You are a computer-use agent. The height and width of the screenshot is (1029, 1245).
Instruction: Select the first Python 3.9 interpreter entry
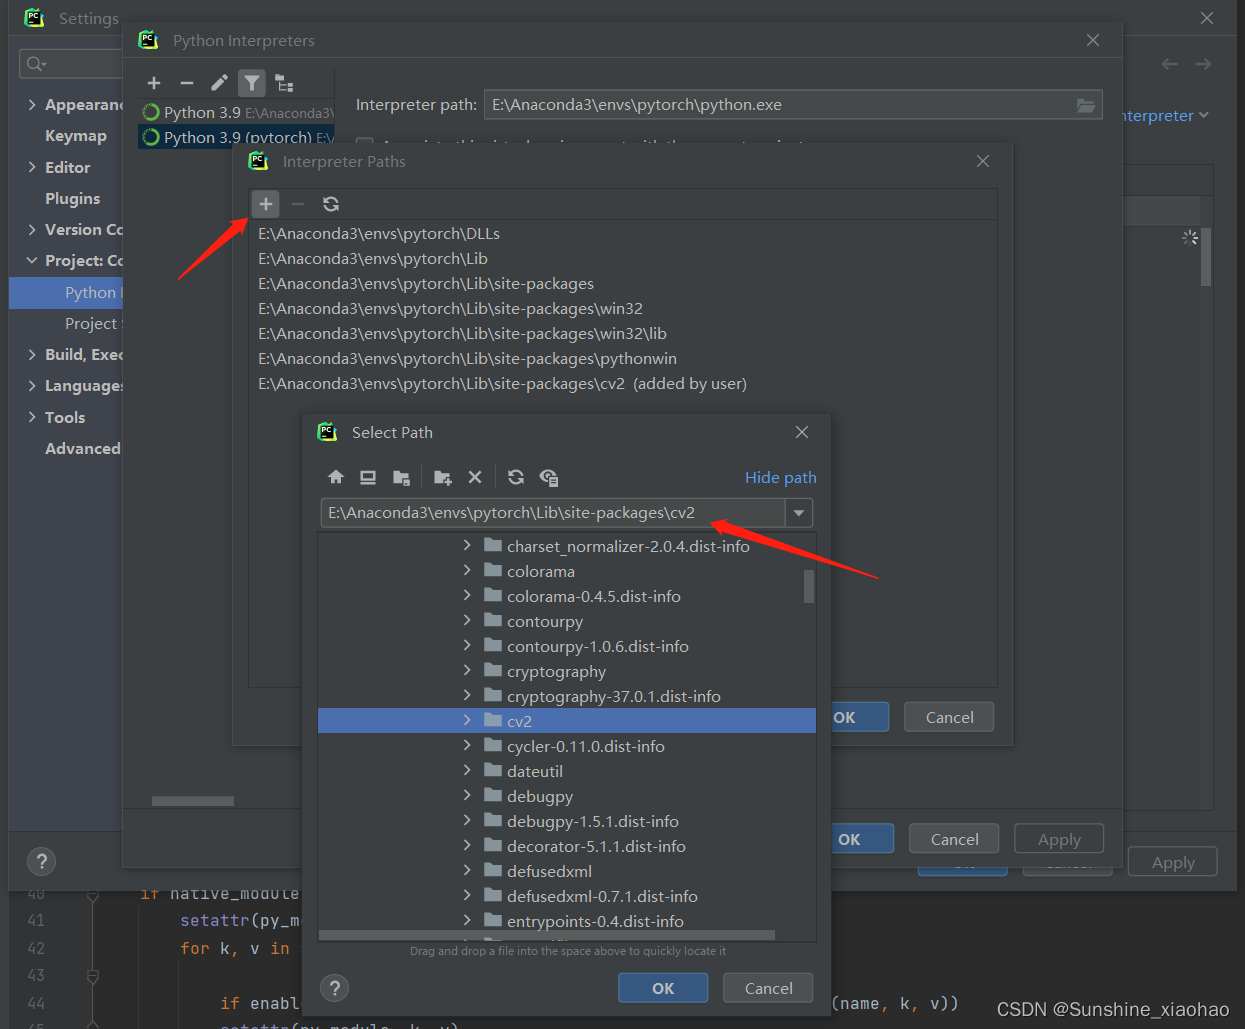[237, 112]
